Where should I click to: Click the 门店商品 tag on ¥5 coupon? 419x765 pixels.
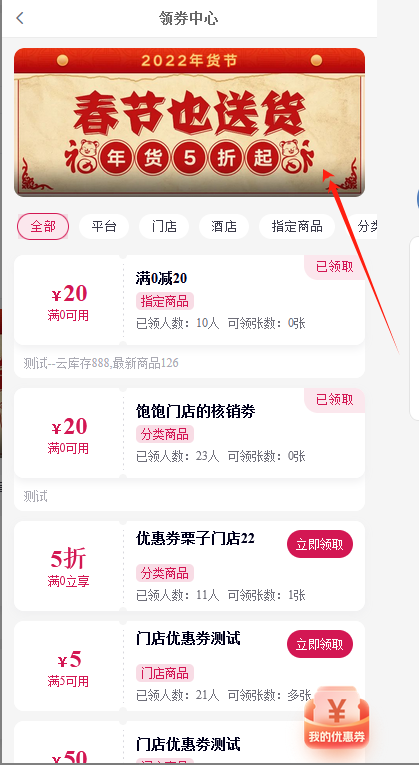pyautogui.click(x=165, y=673)
